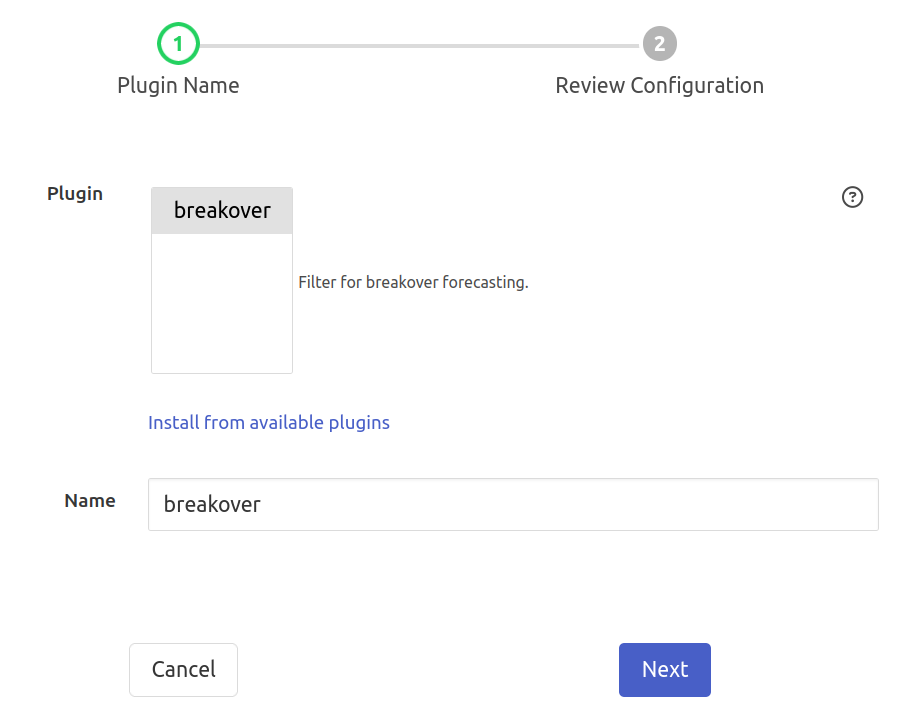Click the 'Filter for breakover forecasting' description
Screen dimensions: 909x718
point(412,283)
